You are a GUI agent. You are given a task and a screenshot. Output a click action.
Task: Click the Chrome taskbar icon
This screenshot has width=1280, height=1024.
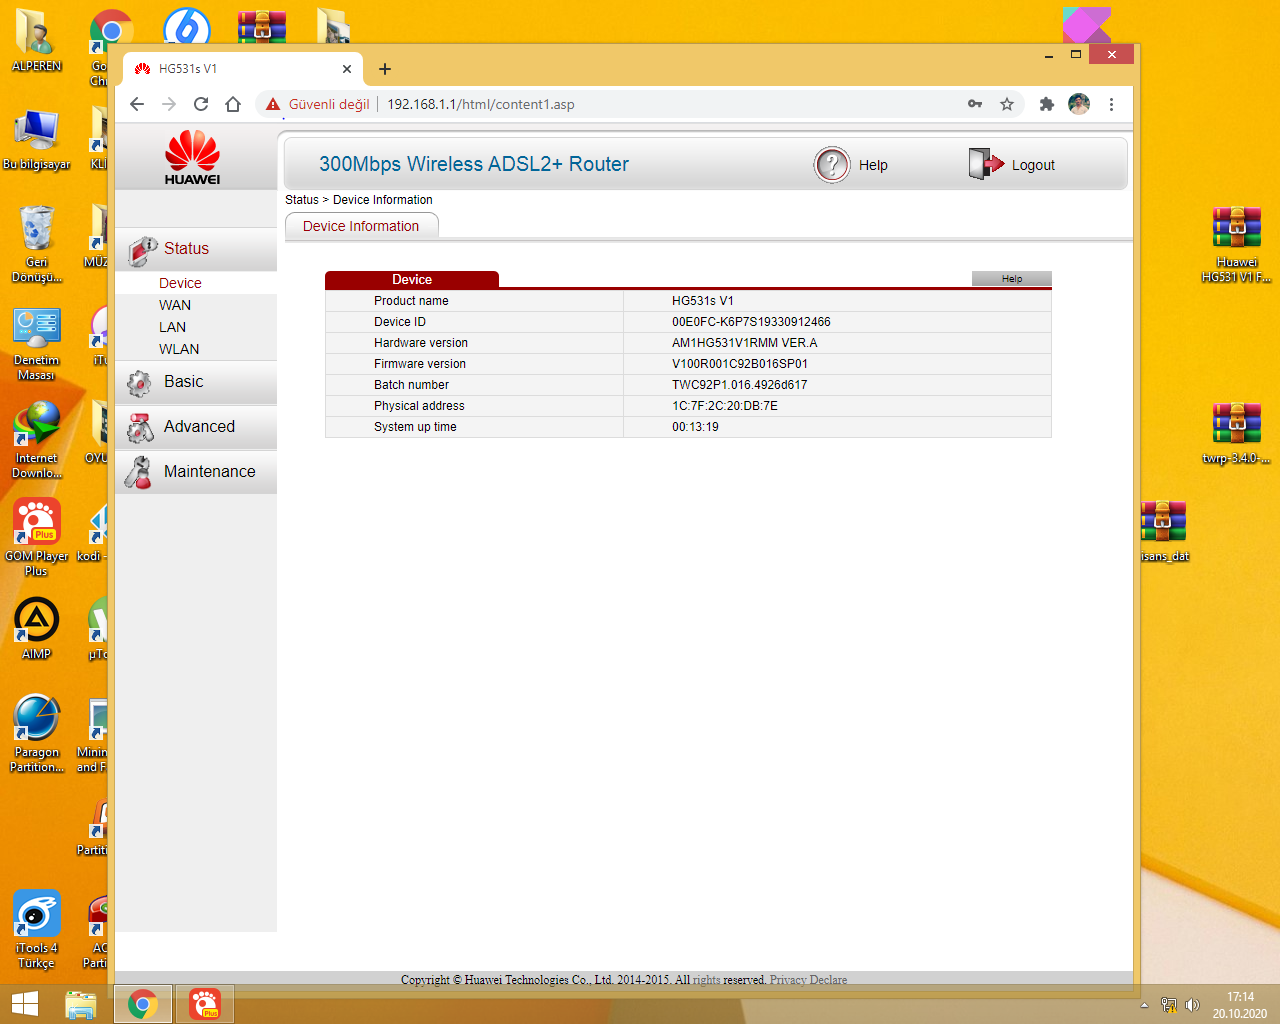pyautogui.click(x=143, y=1004)
